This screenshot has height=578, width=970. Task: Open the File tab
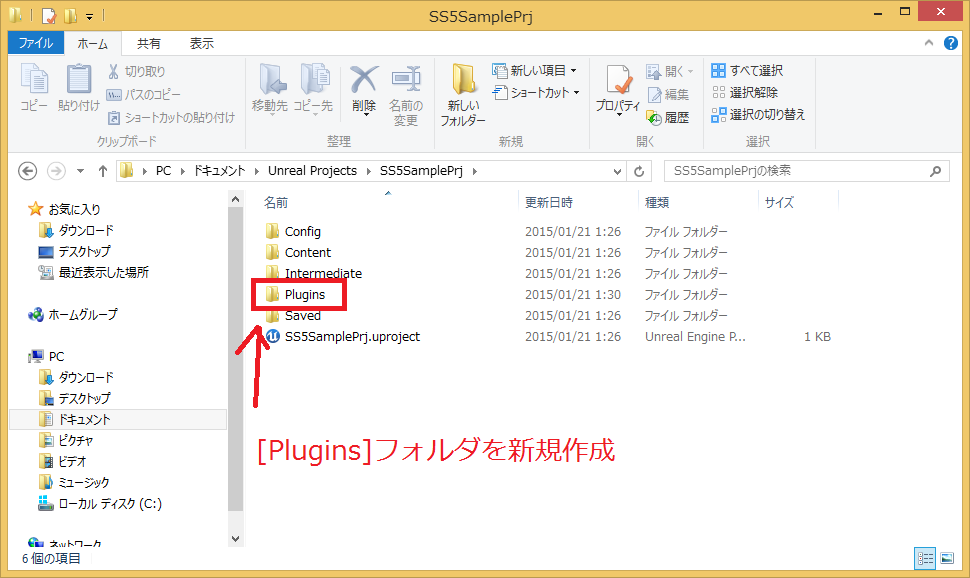[35, 43]
